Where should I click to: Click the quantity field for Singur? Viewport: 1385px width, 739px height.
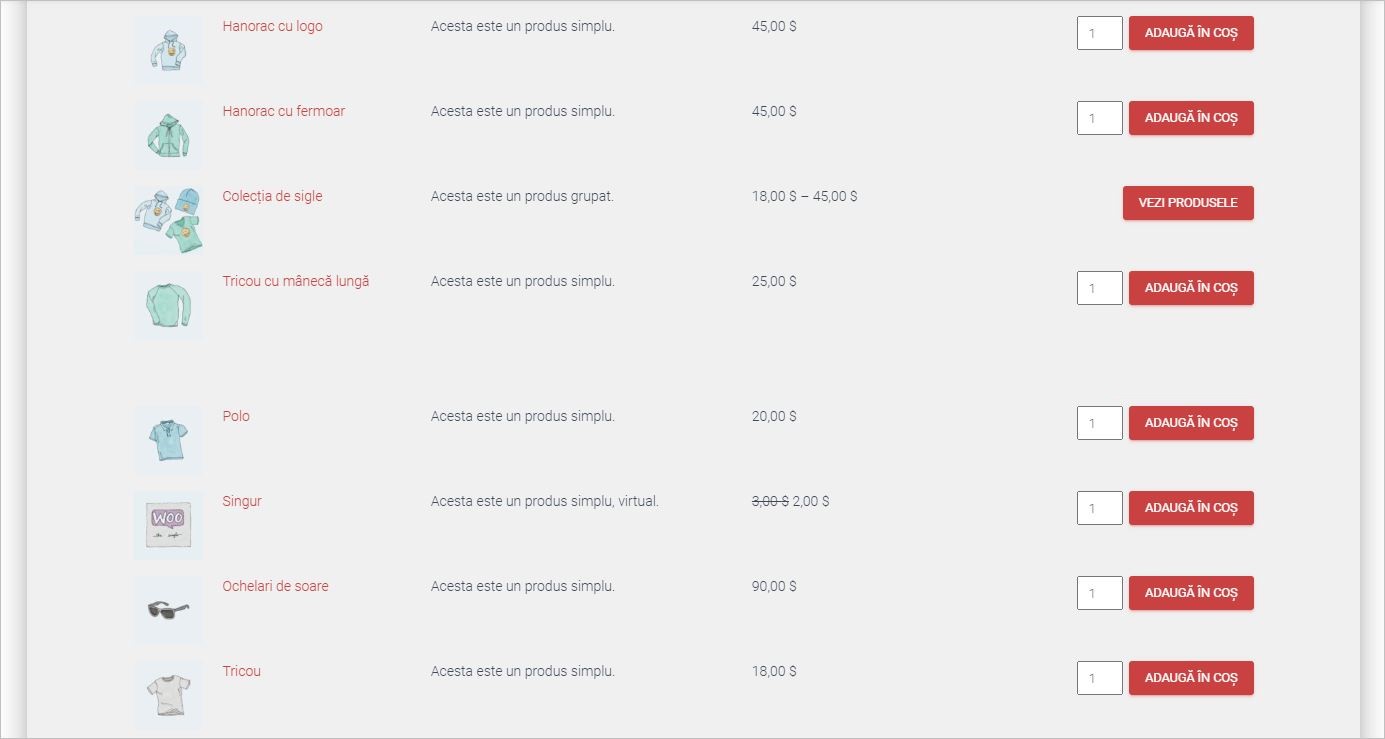click(x=1099, y=507)
